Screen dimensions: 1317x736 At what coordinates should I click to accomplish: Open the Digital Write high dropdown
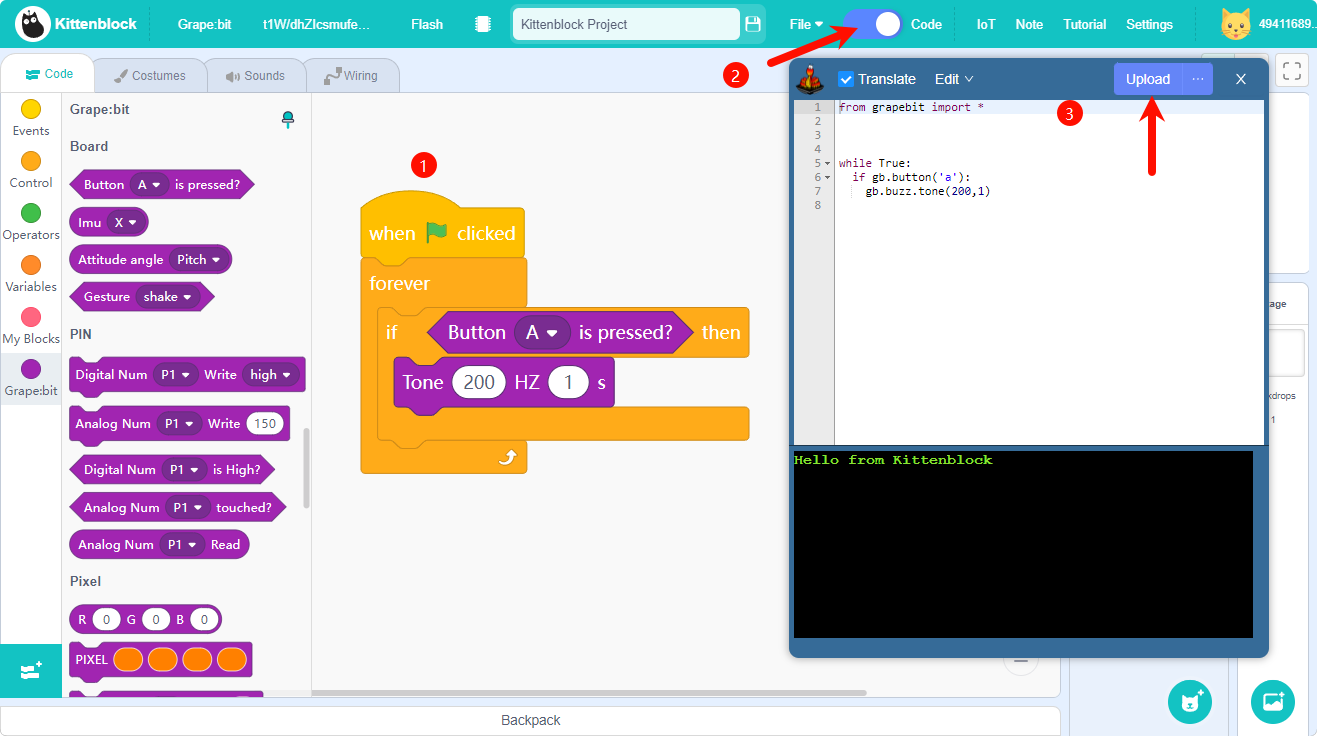click(272, 374)
